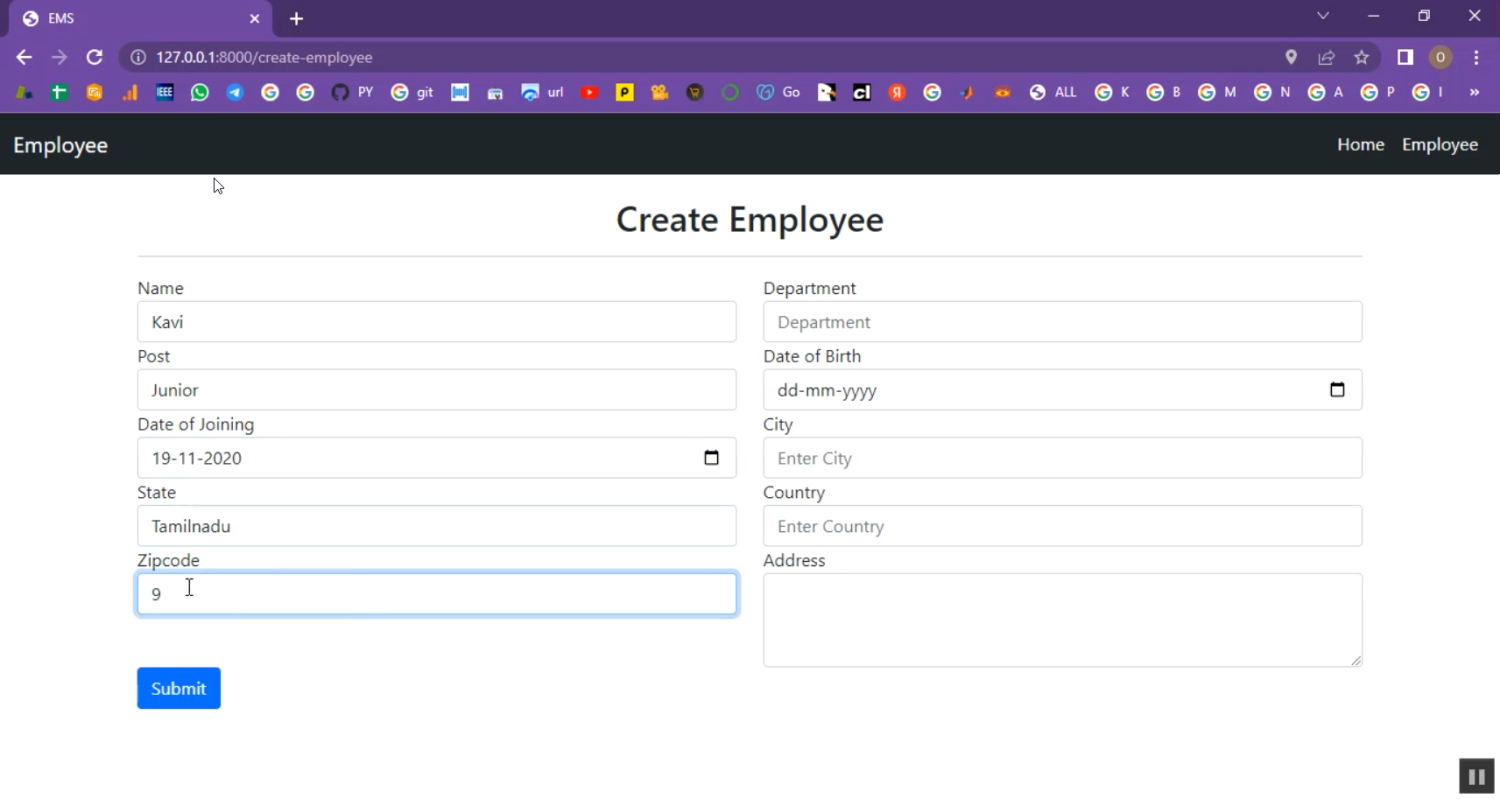Open Date of Birth calendar picker

(1337, 390)
